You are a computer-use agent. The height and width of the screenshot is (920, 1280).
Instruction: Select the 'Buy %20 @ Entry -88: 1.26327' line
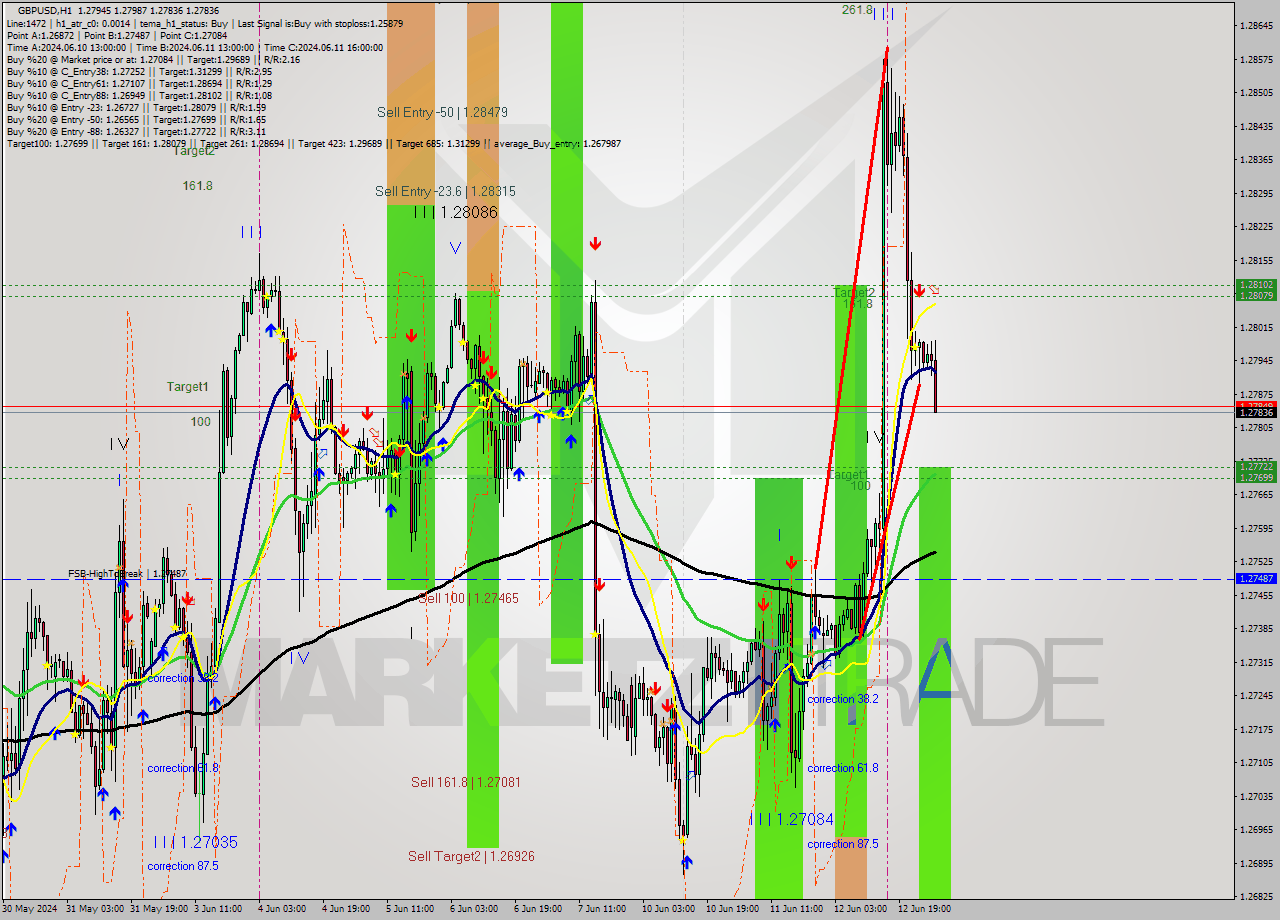pos(136,131)
